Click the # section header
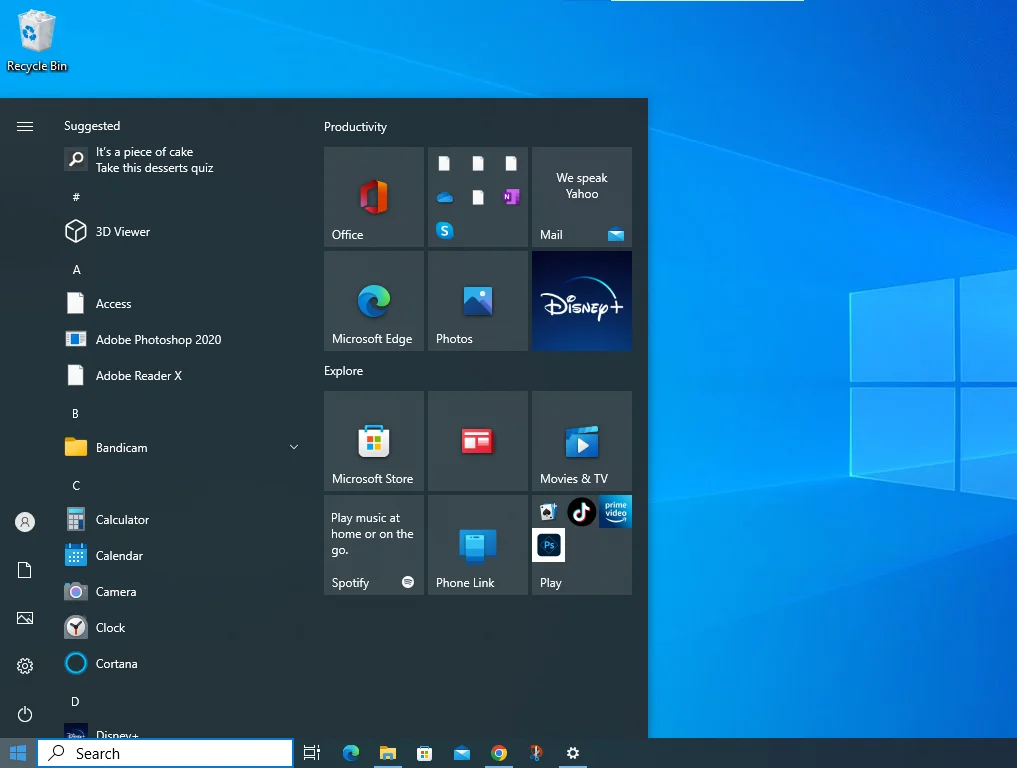 click(x=76, y=197)
